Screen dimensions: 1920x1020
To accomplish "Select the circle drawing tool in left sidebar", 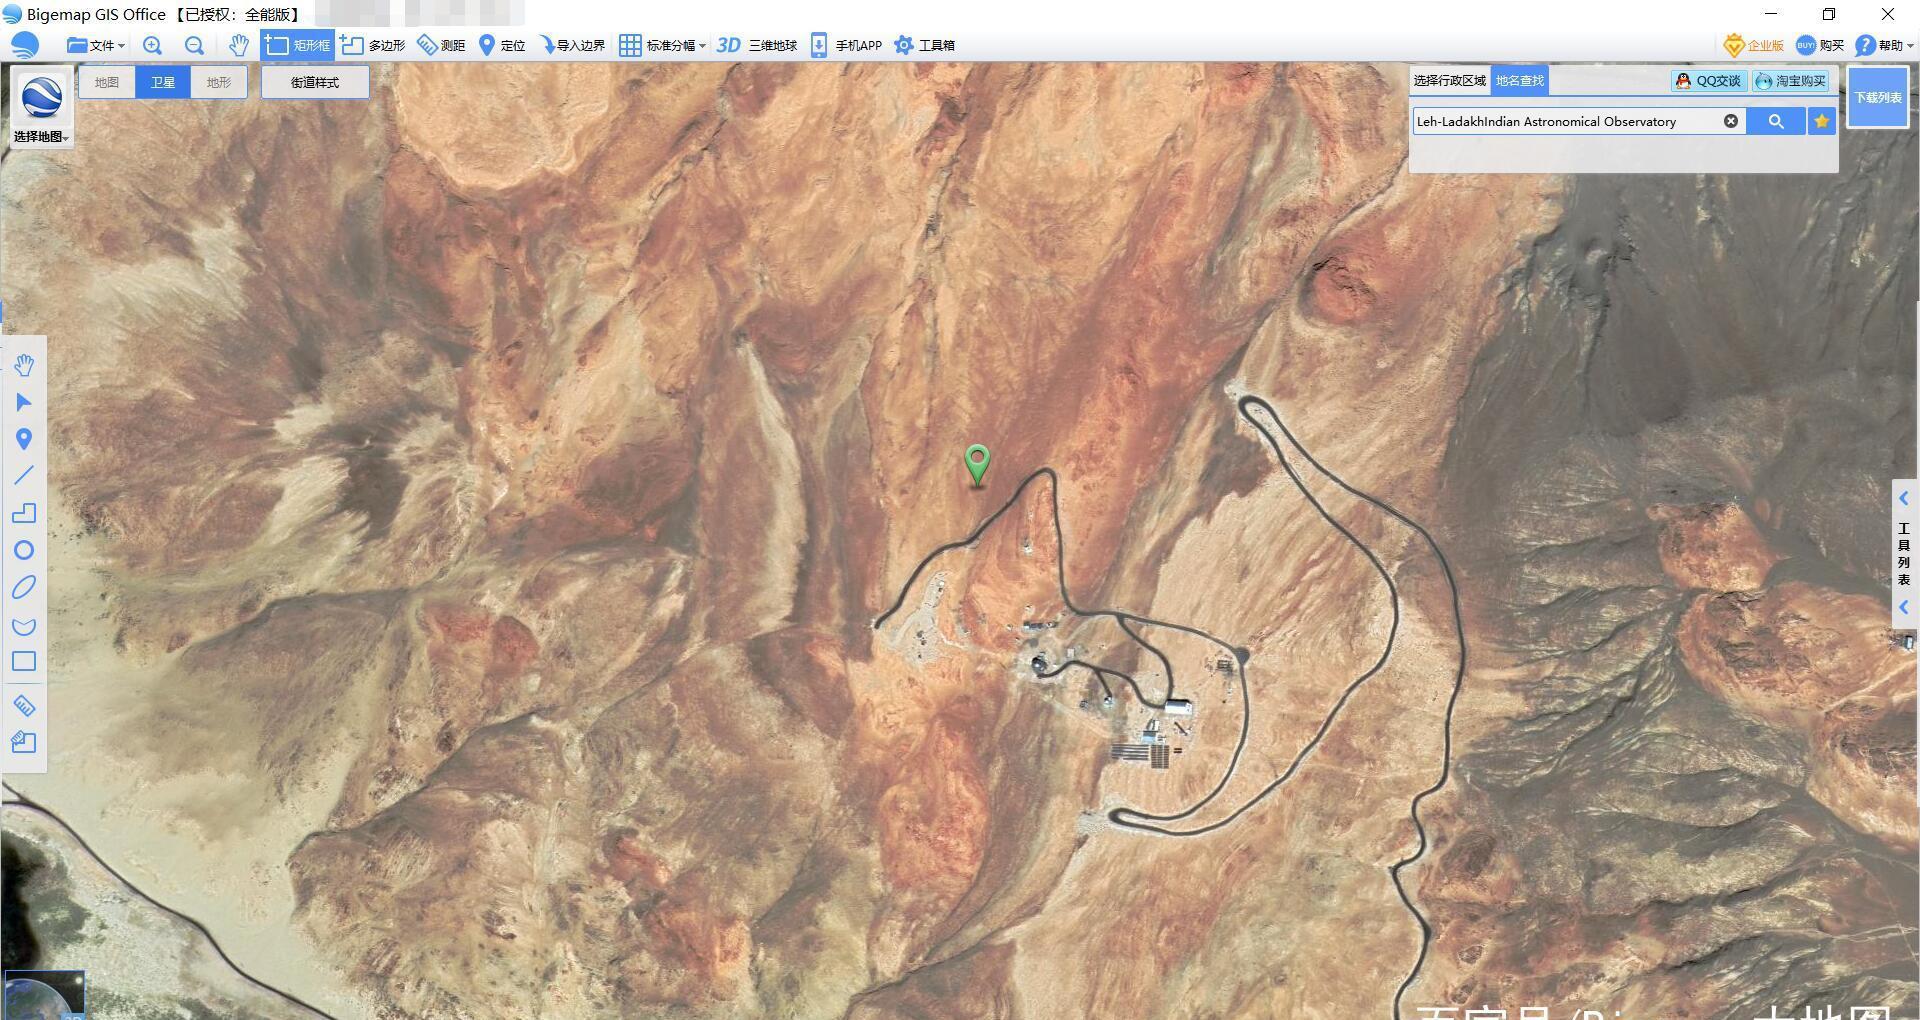I will click(24, 550).
